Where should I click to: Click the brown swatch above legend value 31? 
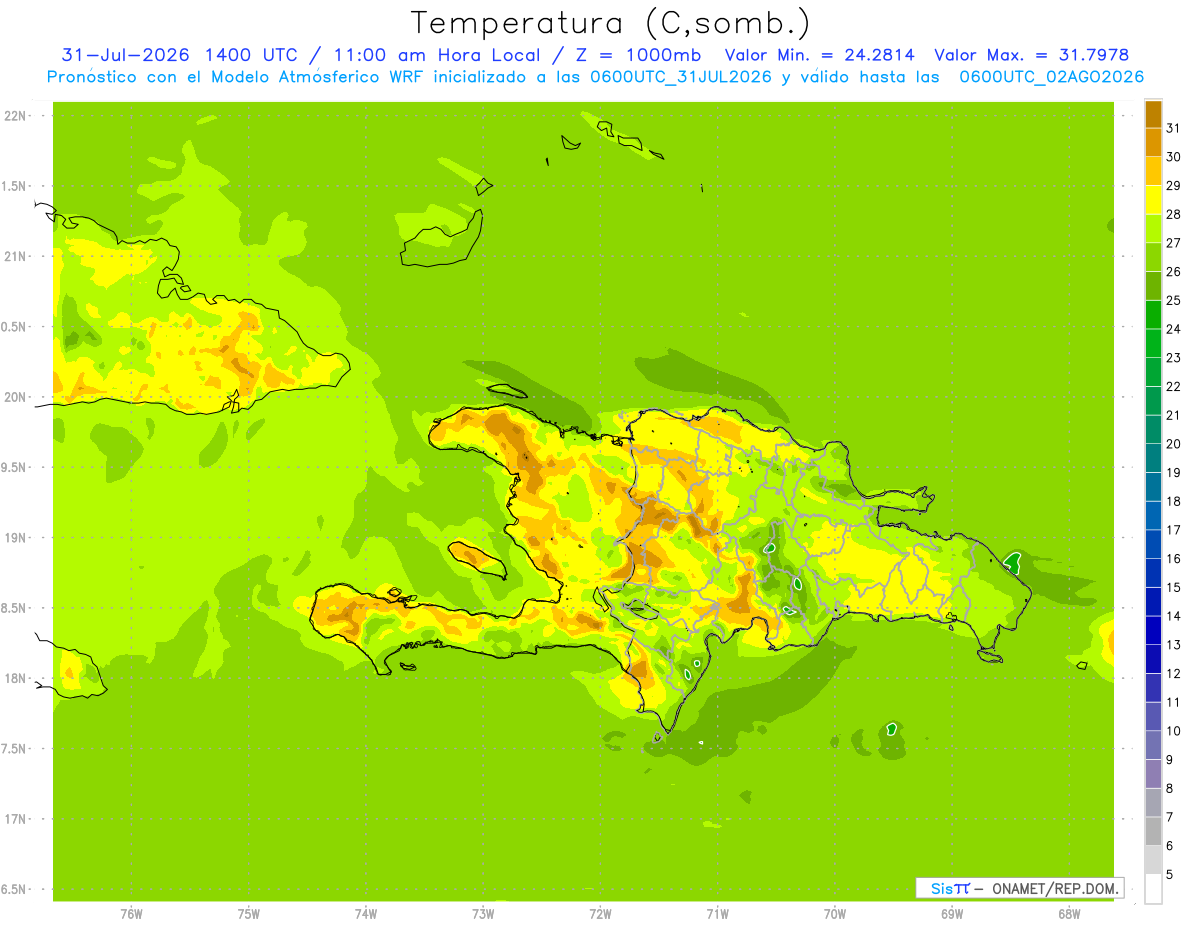(1153, 115)
